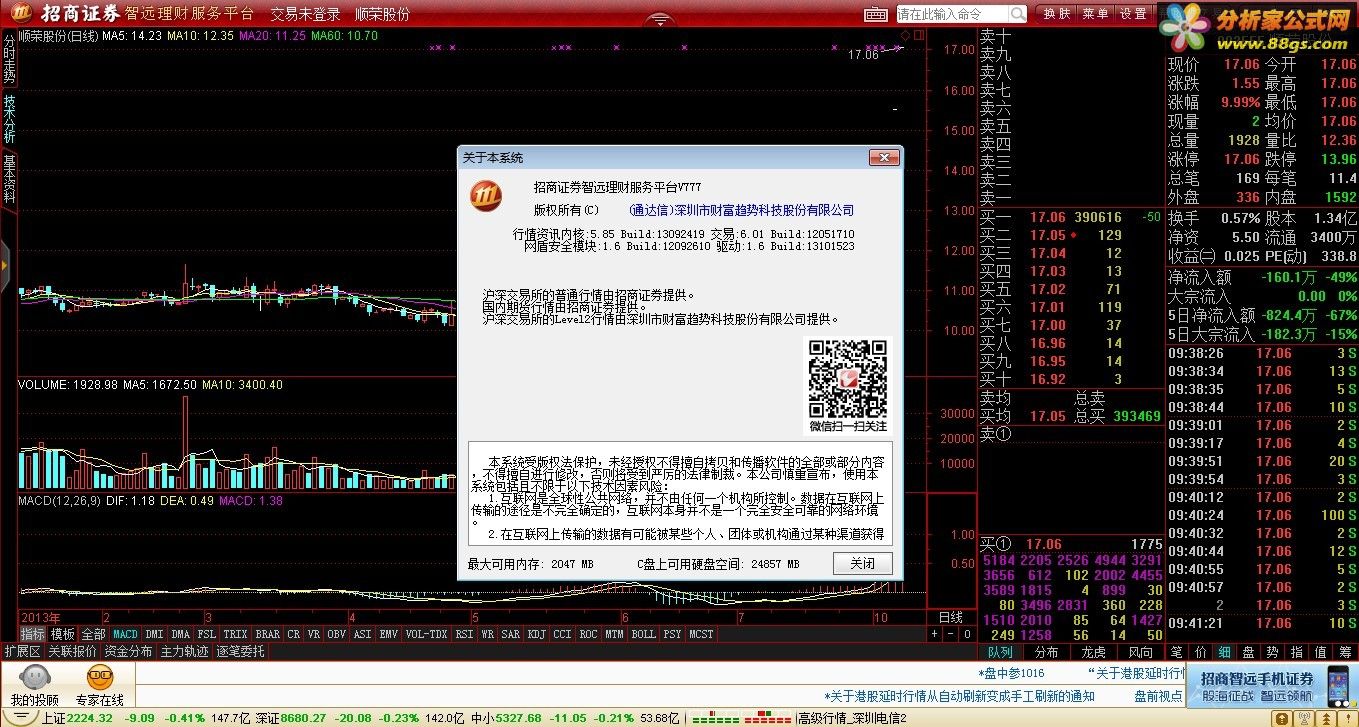Image resolution: width=1359 pixels, height=727 pixels.
Task: Select the 全部 indicator tab
Action: (93, 634)
